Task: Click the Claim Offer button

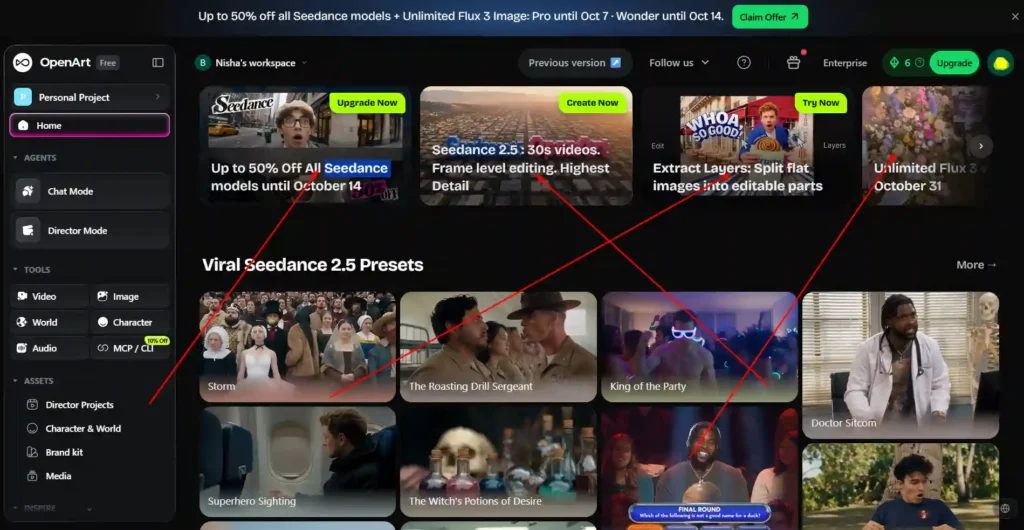Action: [x=769, y=17]
